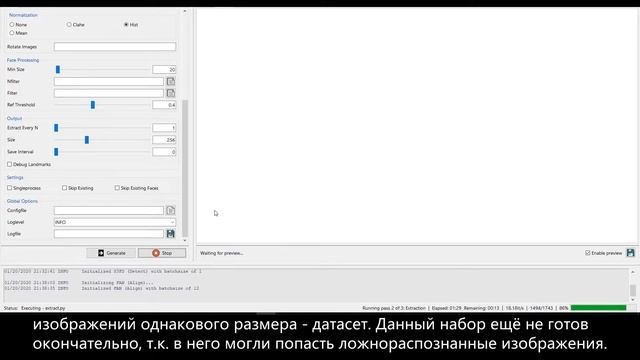Click the Extract Every N value box
Image resolution: width=640 pixels, height=360 pixels.
coord(164,128)
